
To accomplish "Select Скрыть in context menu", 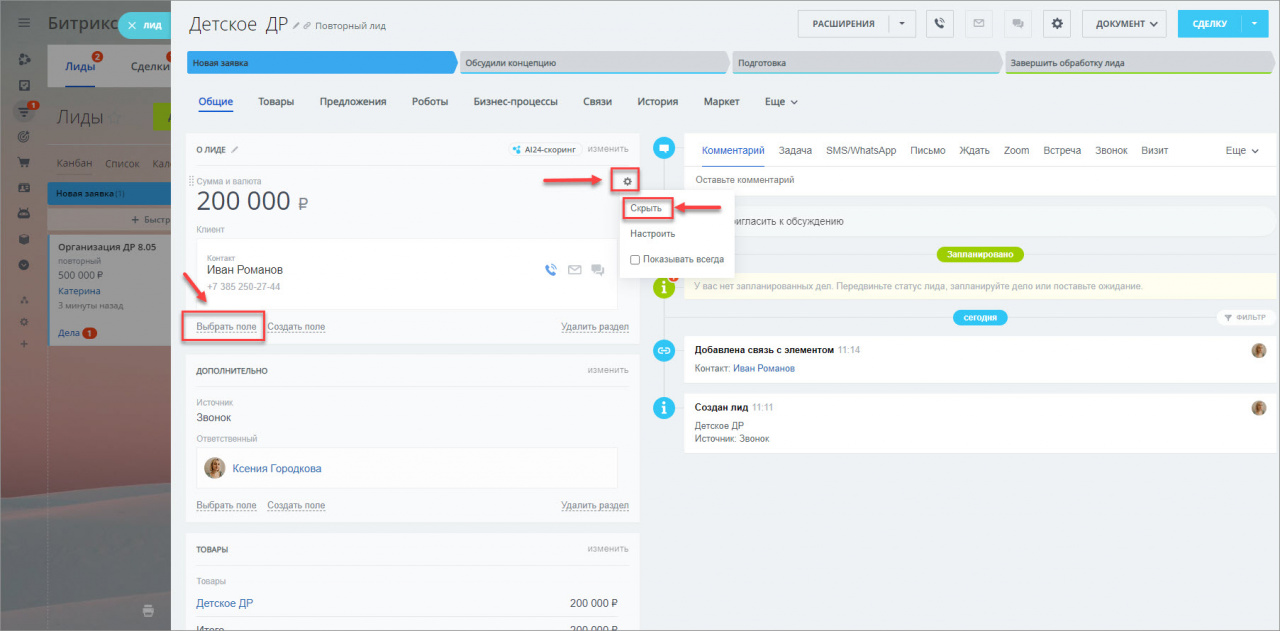I will click(646, 208).
